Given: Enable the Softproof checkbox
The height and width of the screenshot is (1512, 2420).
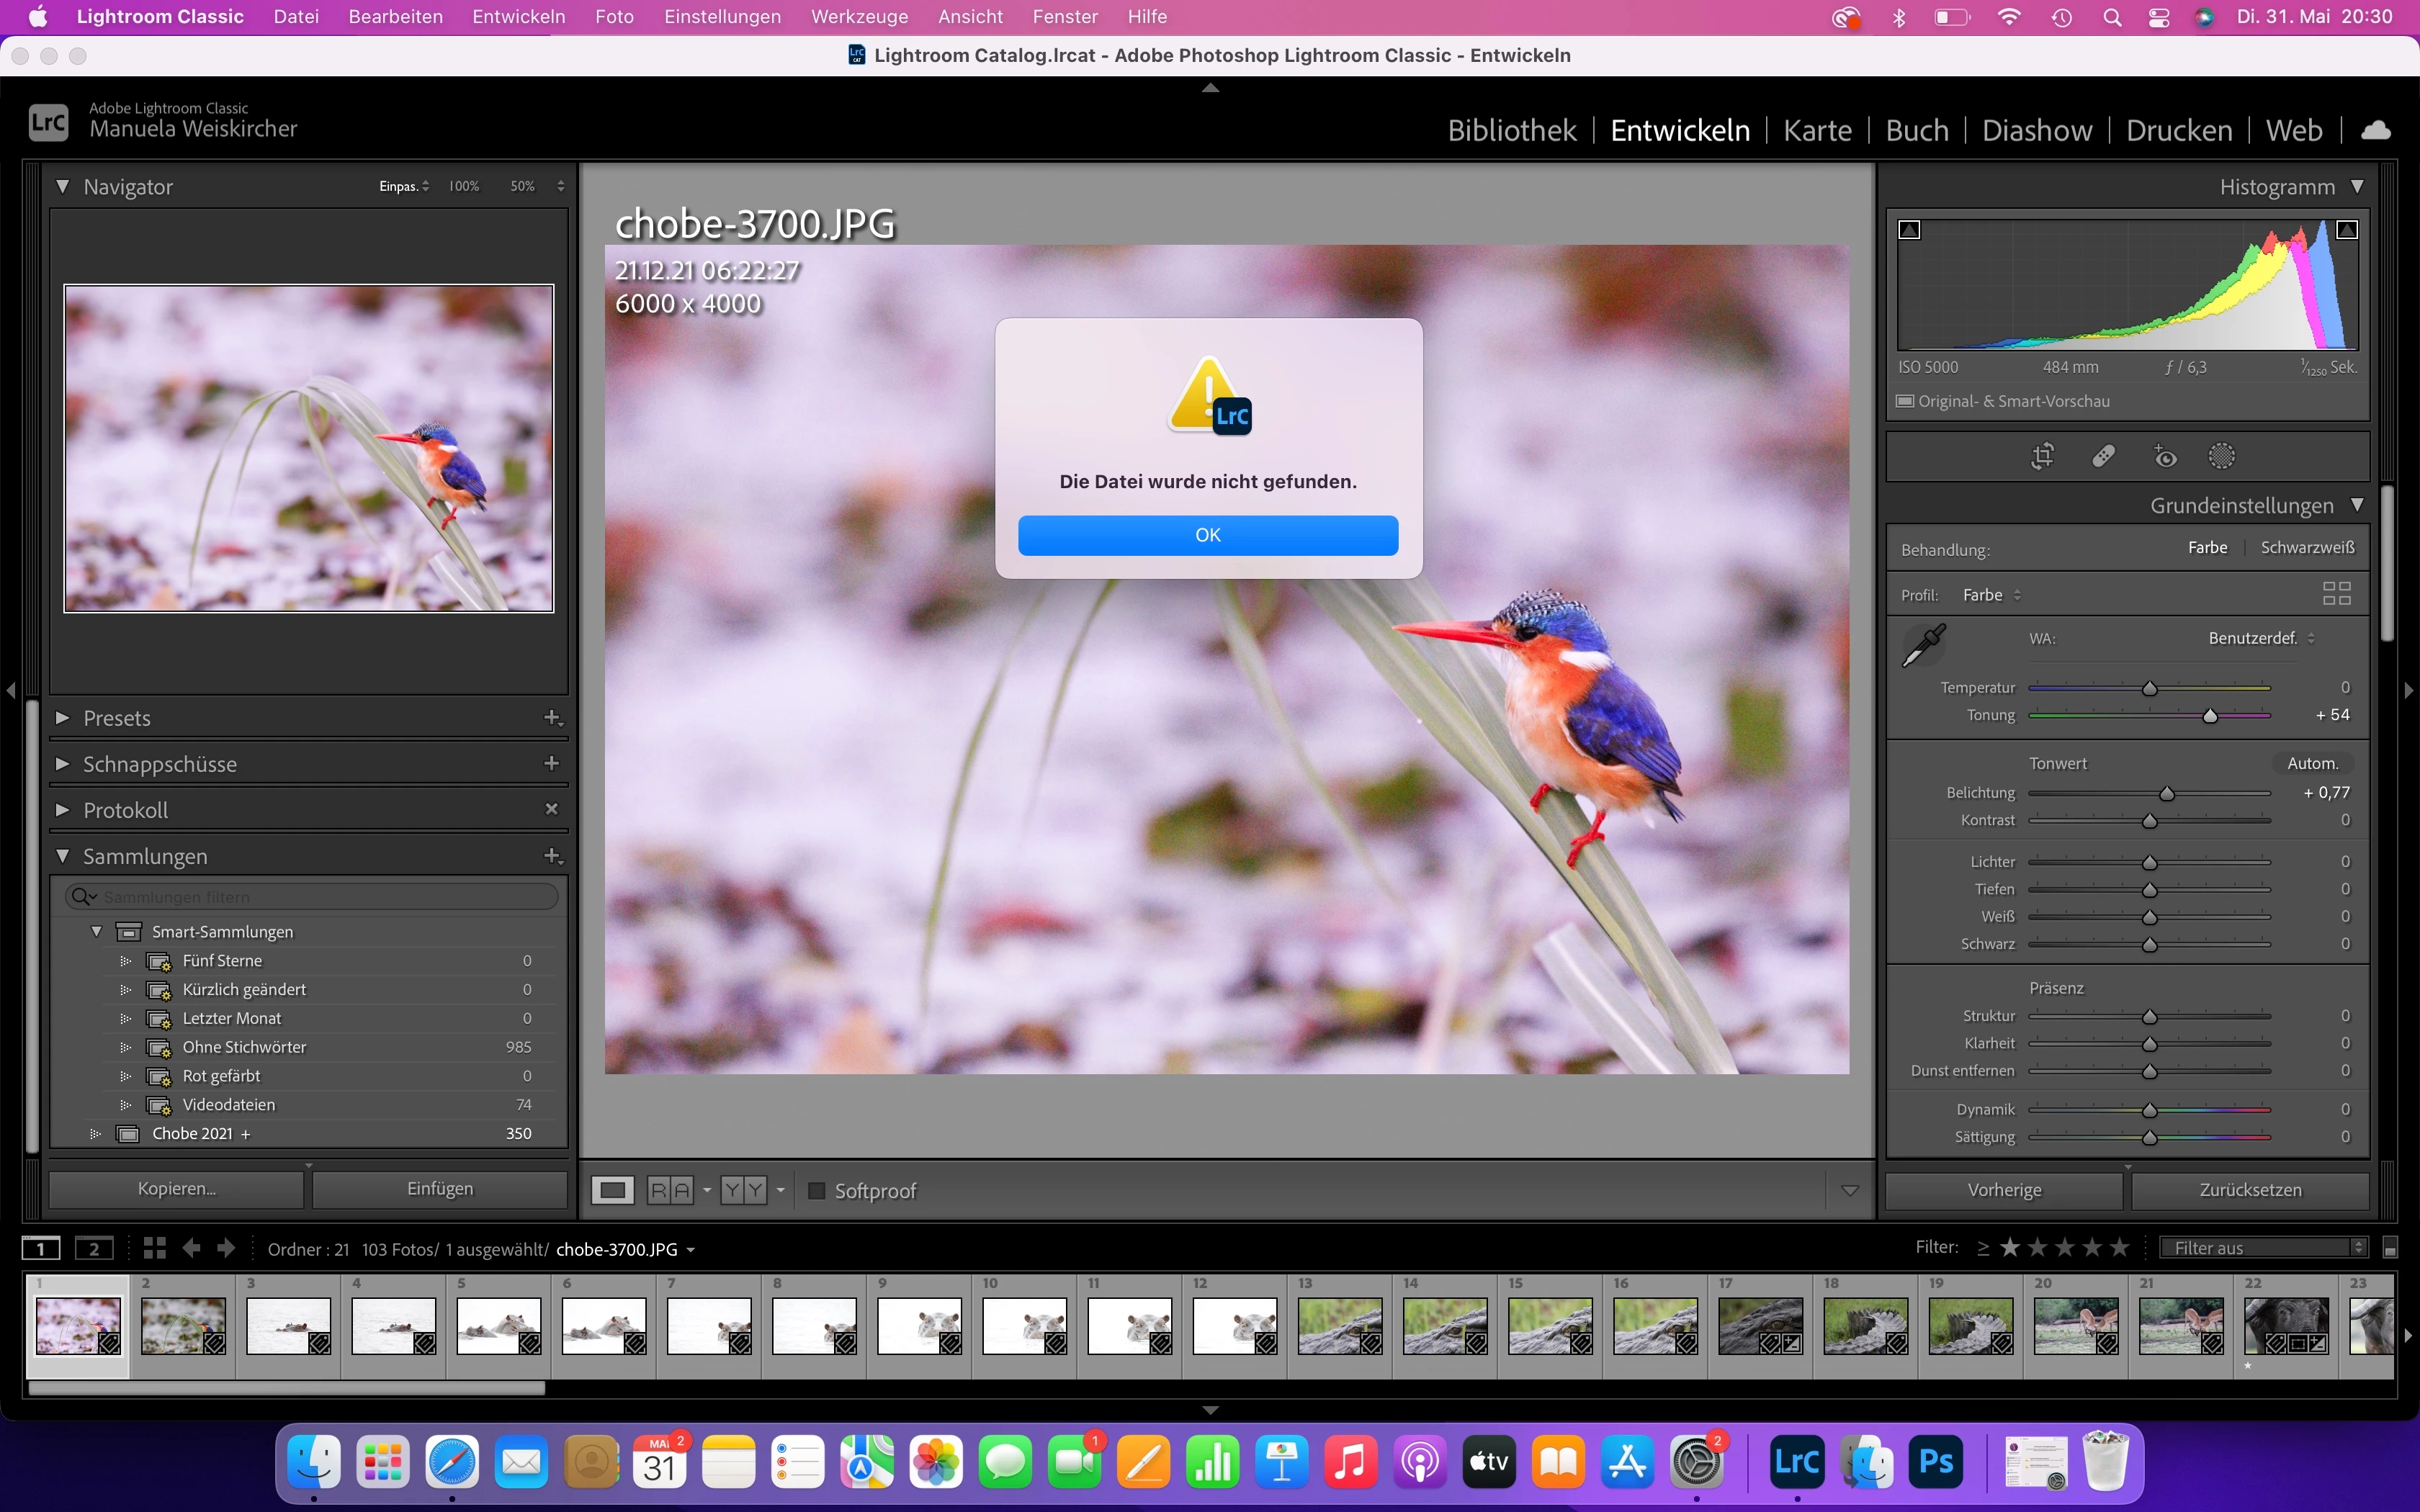Looking at the screenshot, I should (817, 1190).
